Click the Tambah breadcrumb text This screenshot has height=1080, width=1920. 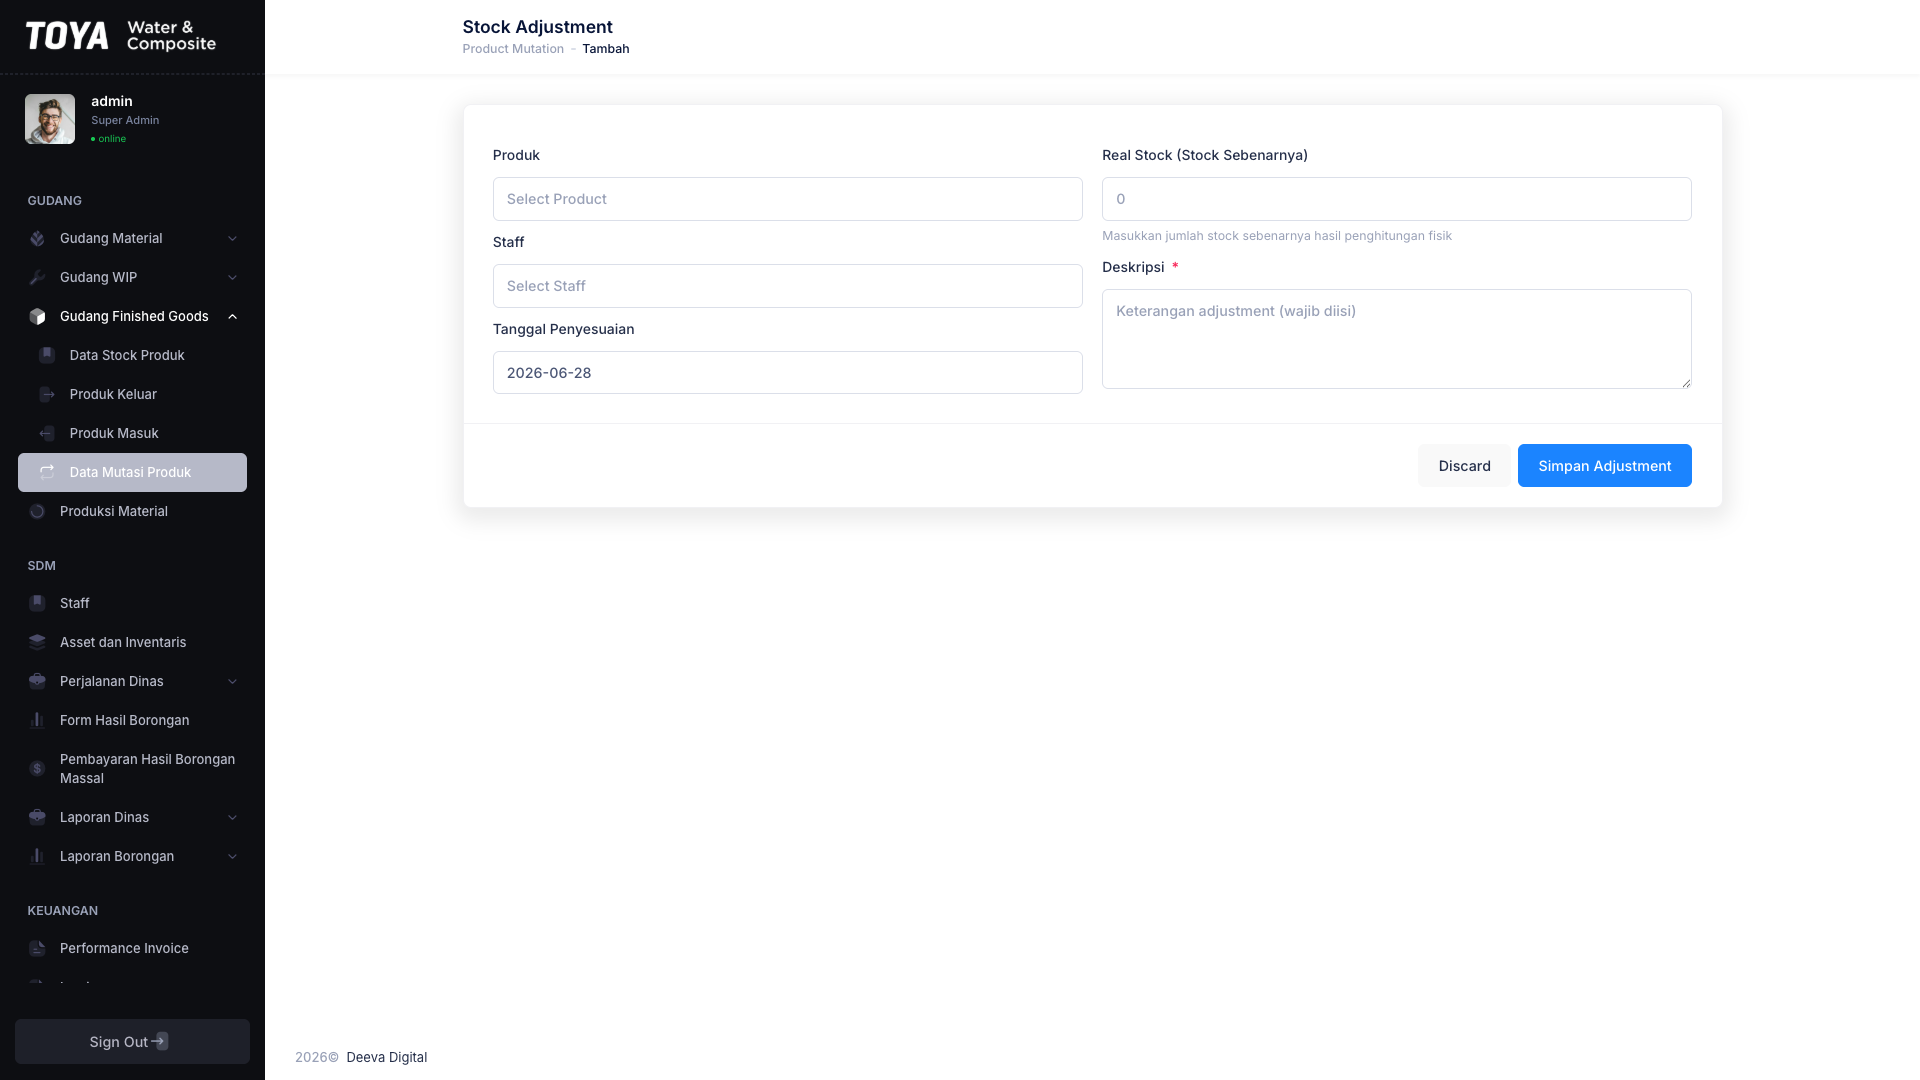[x=606, y=49]
